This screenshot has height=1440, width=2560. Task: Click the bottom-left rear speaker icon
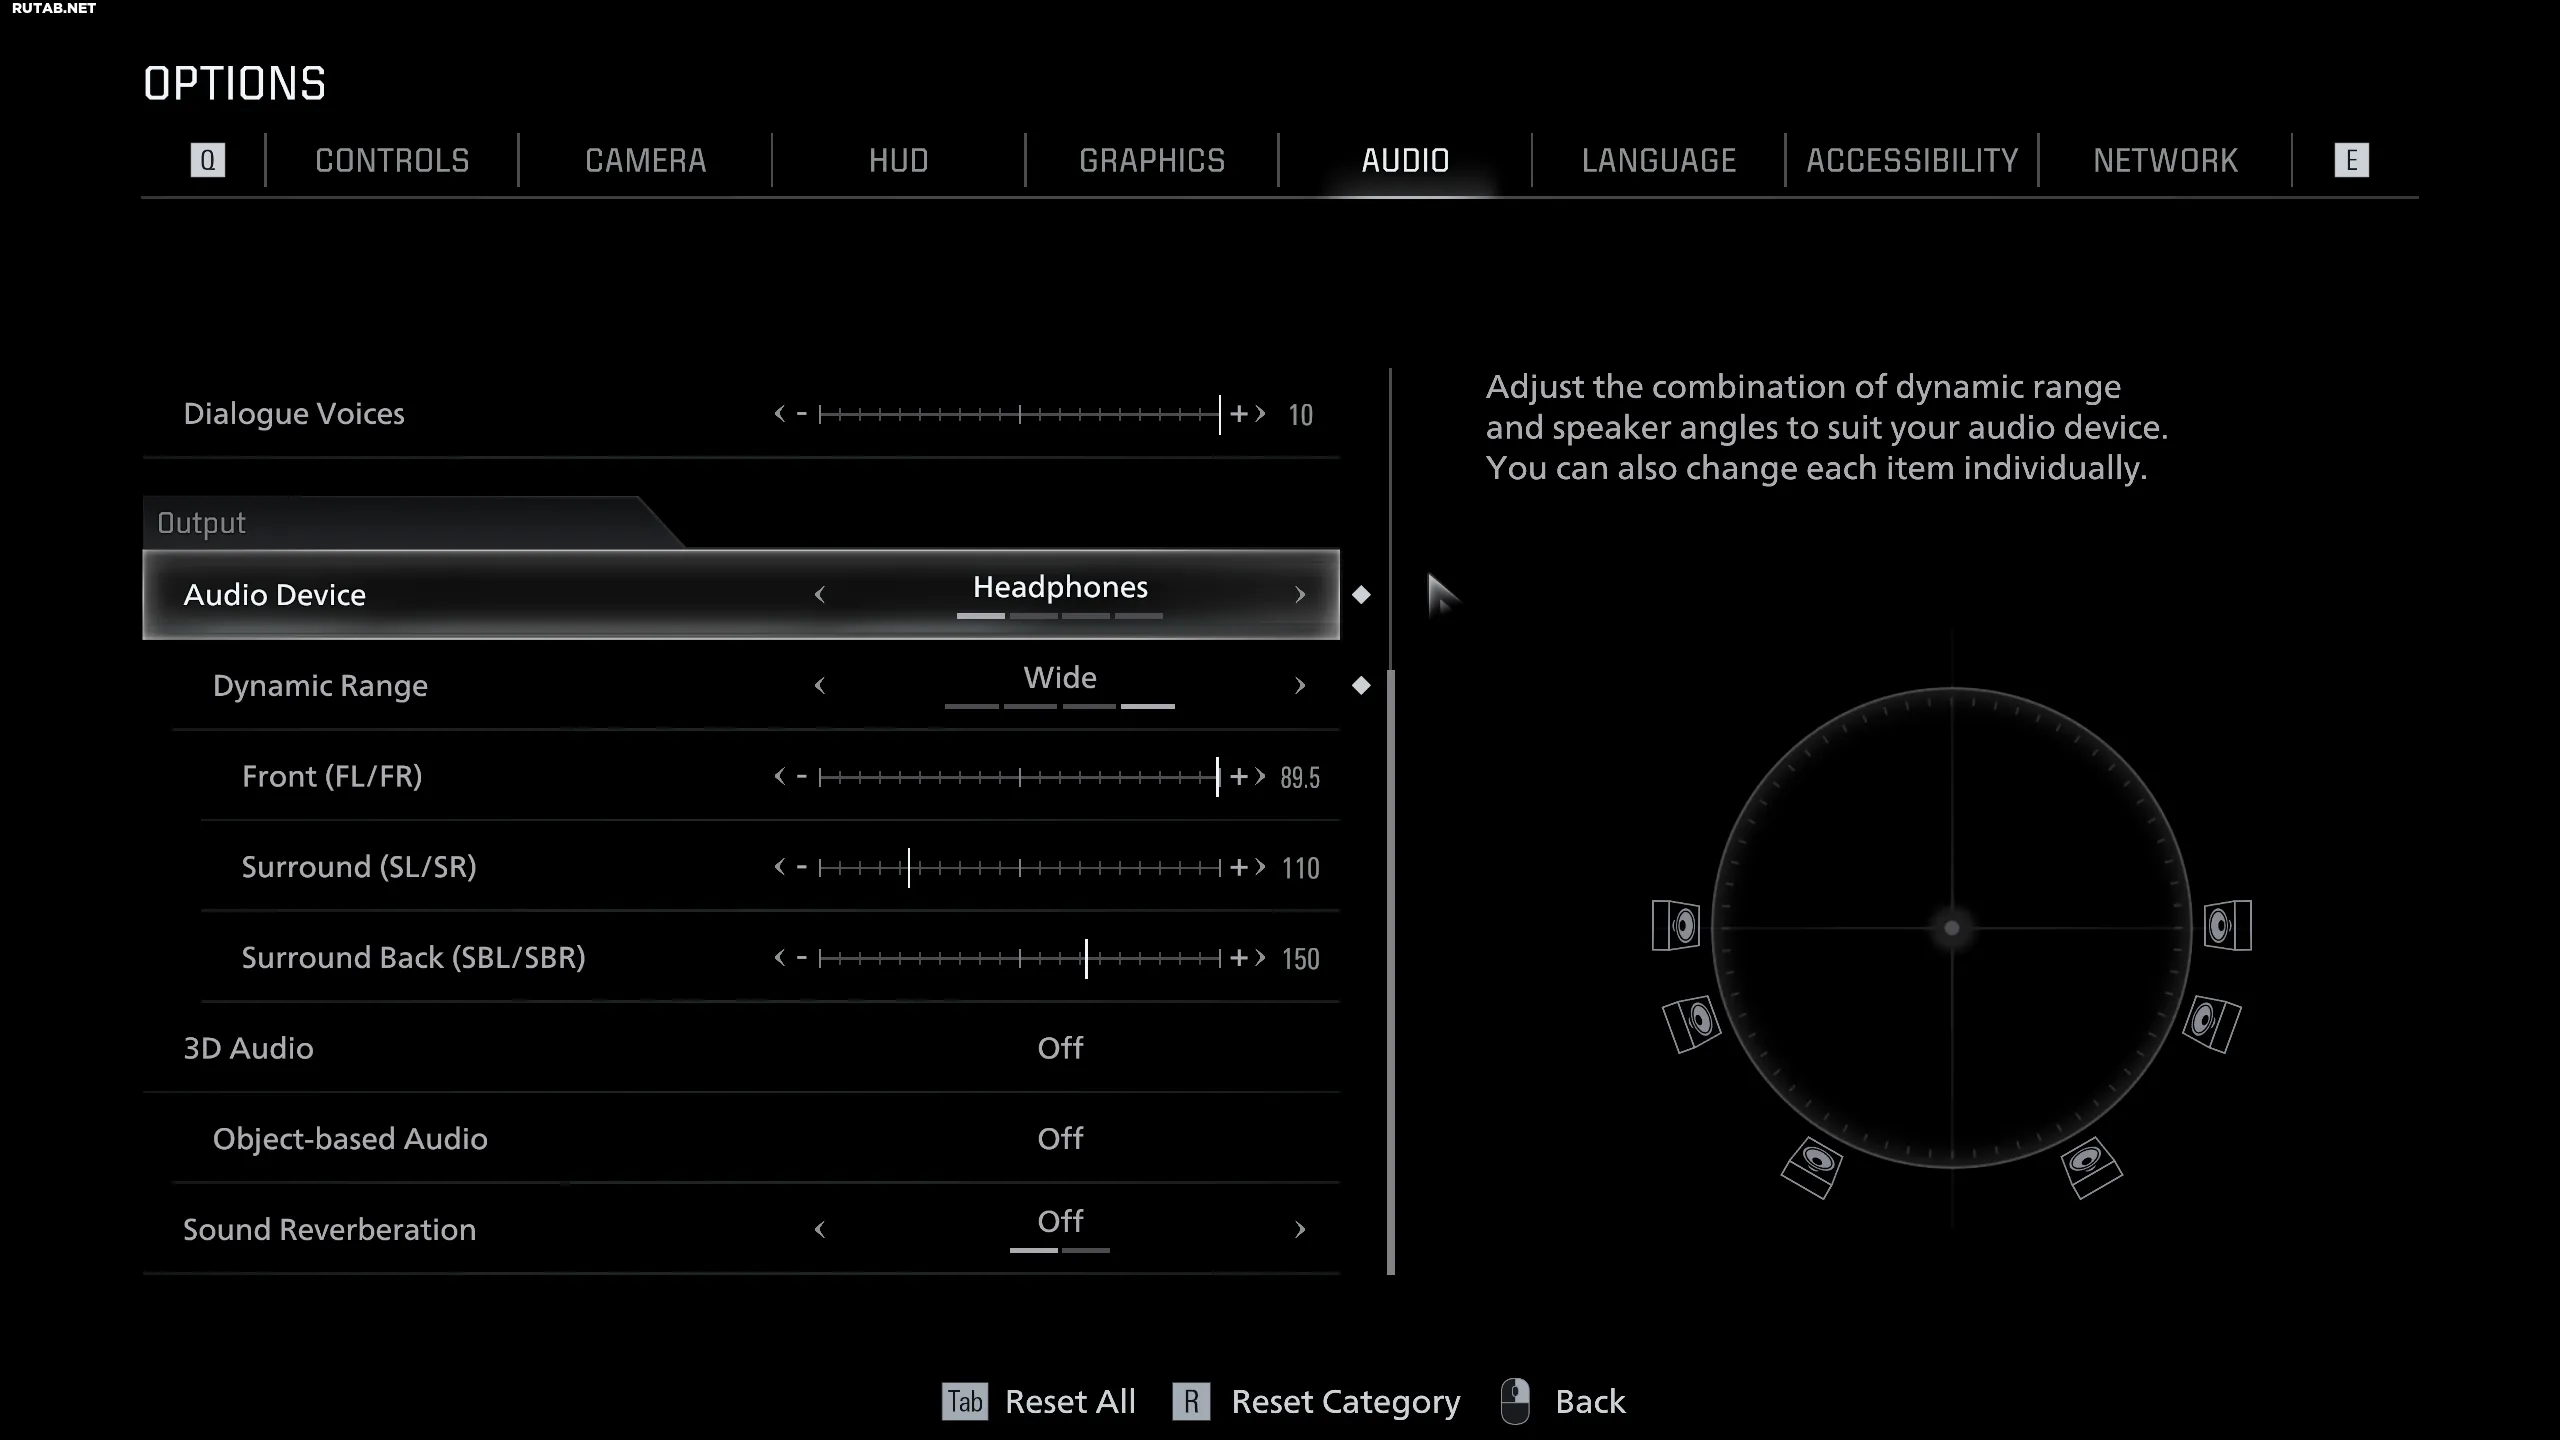pyautogui.click(x=1812, y=1166)
